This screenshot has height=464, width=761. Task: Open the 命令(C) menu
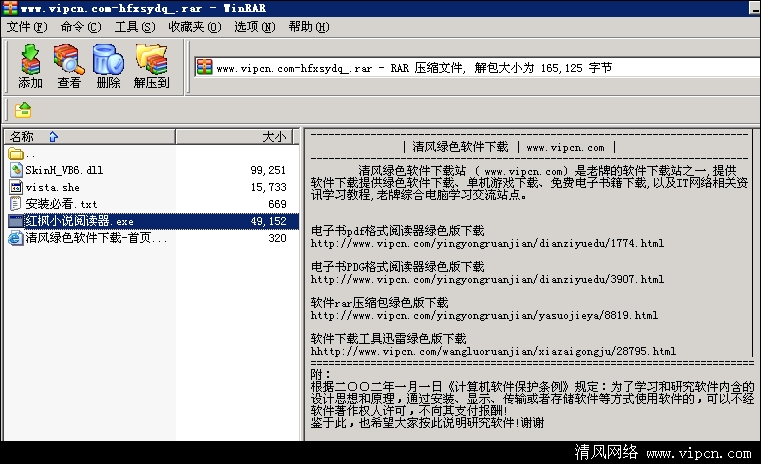[81, 27]
